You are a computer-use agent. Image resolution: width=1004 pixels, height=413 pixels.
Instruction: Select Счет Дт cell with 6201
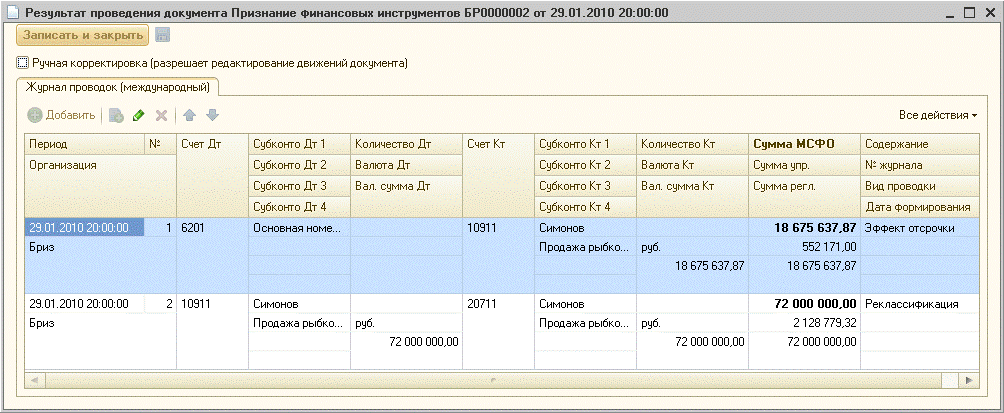point(211,228)
